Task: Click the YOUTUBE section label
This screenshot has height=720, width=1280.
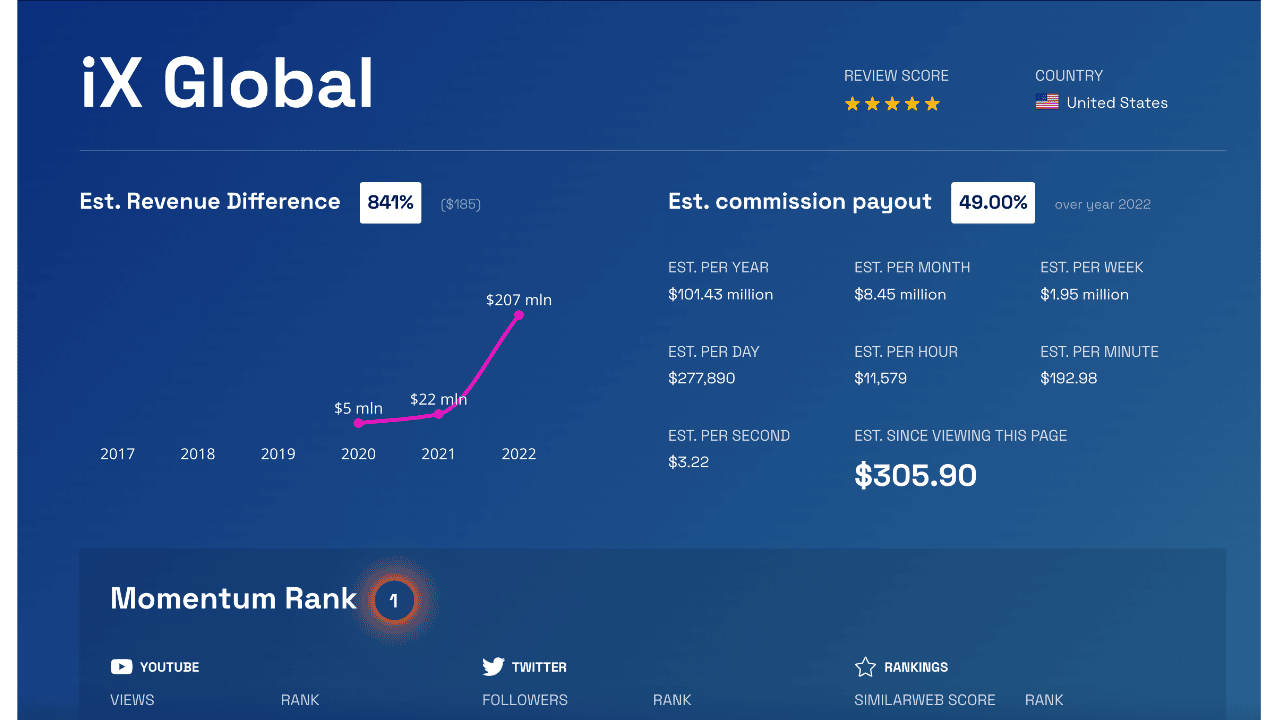Action: (x=169, y=667)
